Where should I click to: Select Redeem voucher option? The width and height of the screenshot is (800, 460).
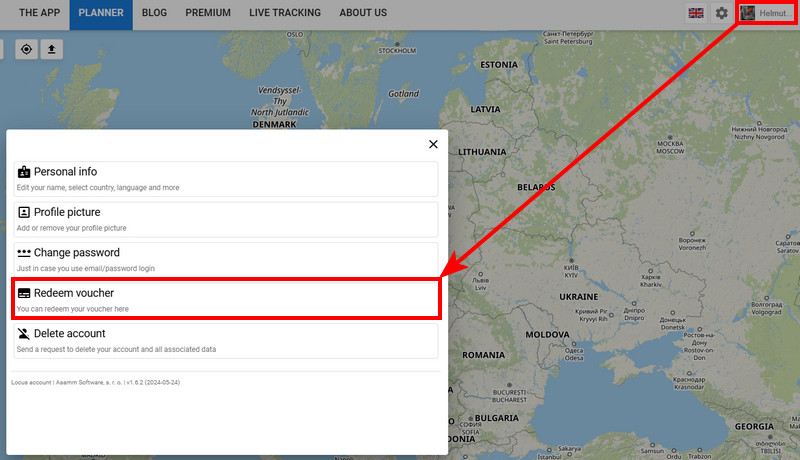coord(227,300)
